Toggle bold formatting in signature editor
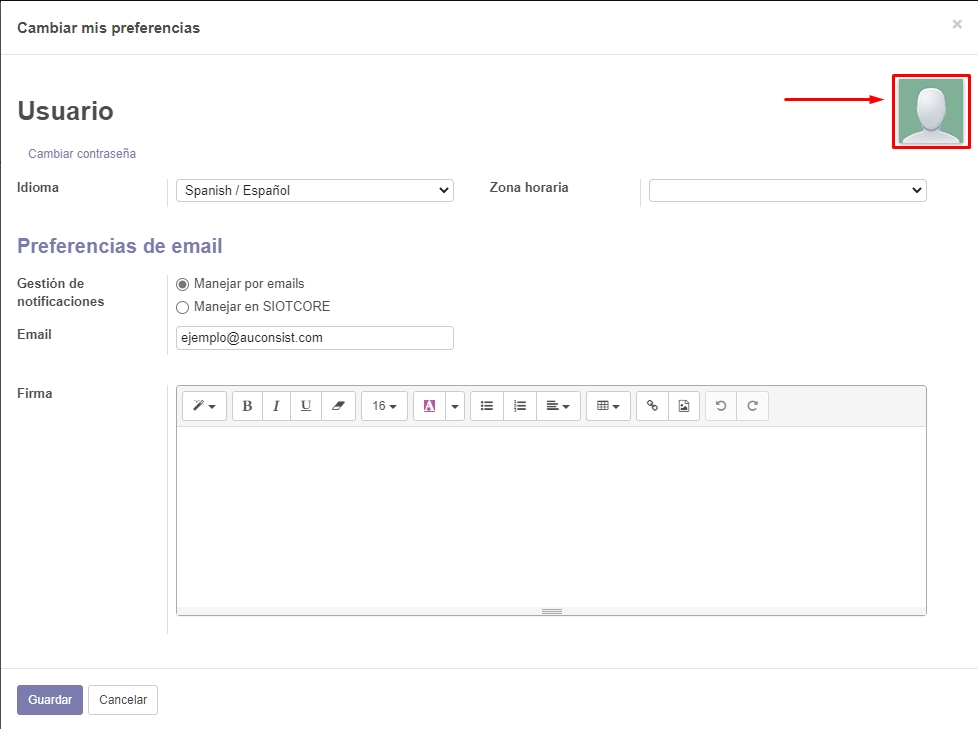 (x=247, y=406)
